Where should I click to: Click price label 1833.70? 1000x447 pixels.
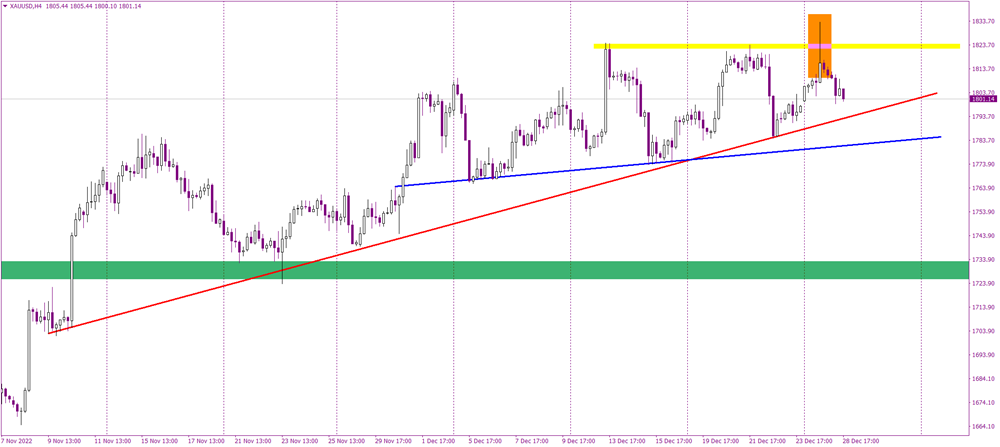(982, 21)
